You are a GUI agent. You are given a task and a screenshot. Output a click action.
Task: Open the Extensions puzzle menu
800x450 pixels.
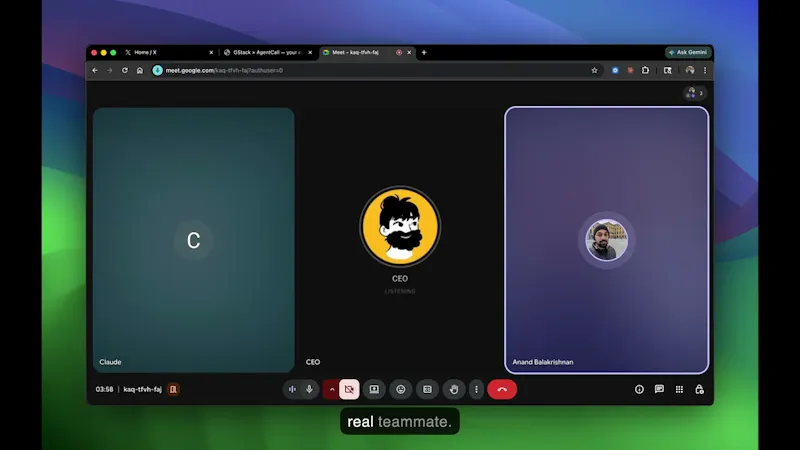pos(645,70)
